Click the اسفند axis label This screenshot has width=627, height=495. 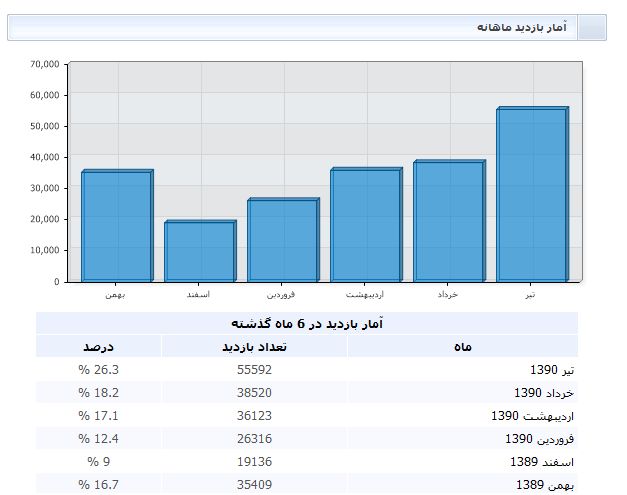(x=198, y=295)
